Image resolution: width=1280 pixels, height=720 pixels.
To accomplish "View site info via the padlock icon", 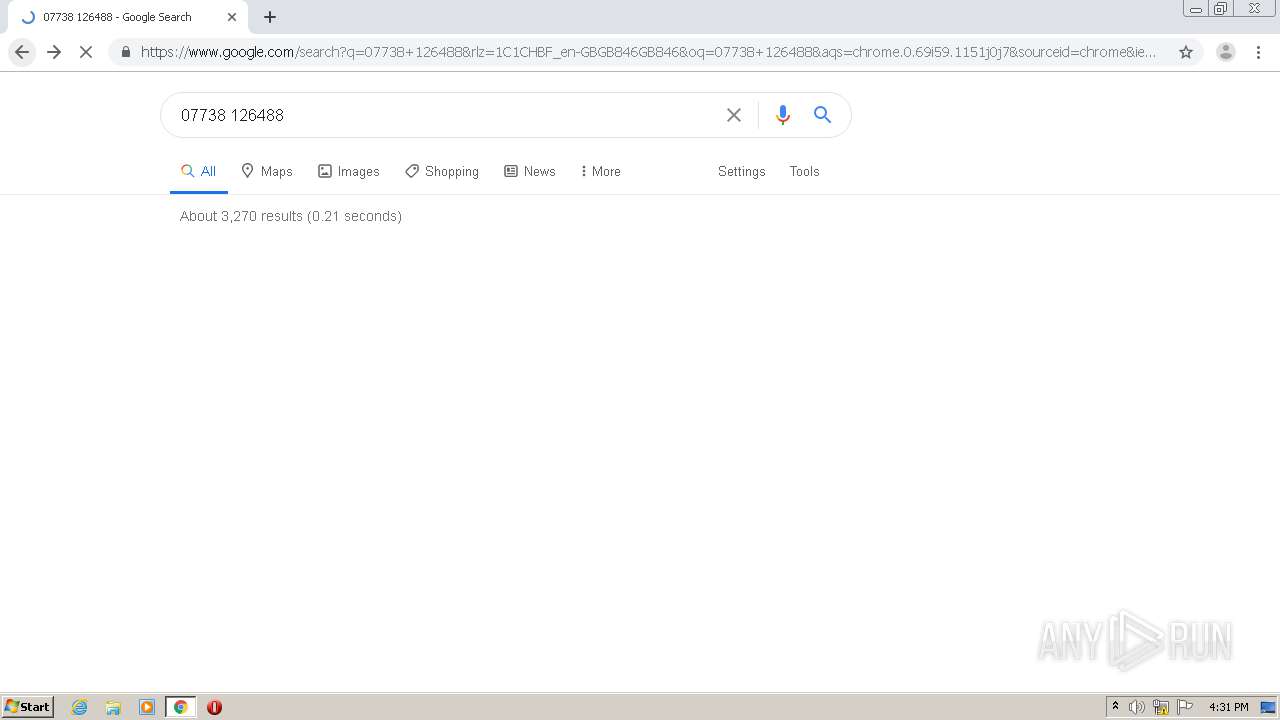I will (x=126, y=52).
